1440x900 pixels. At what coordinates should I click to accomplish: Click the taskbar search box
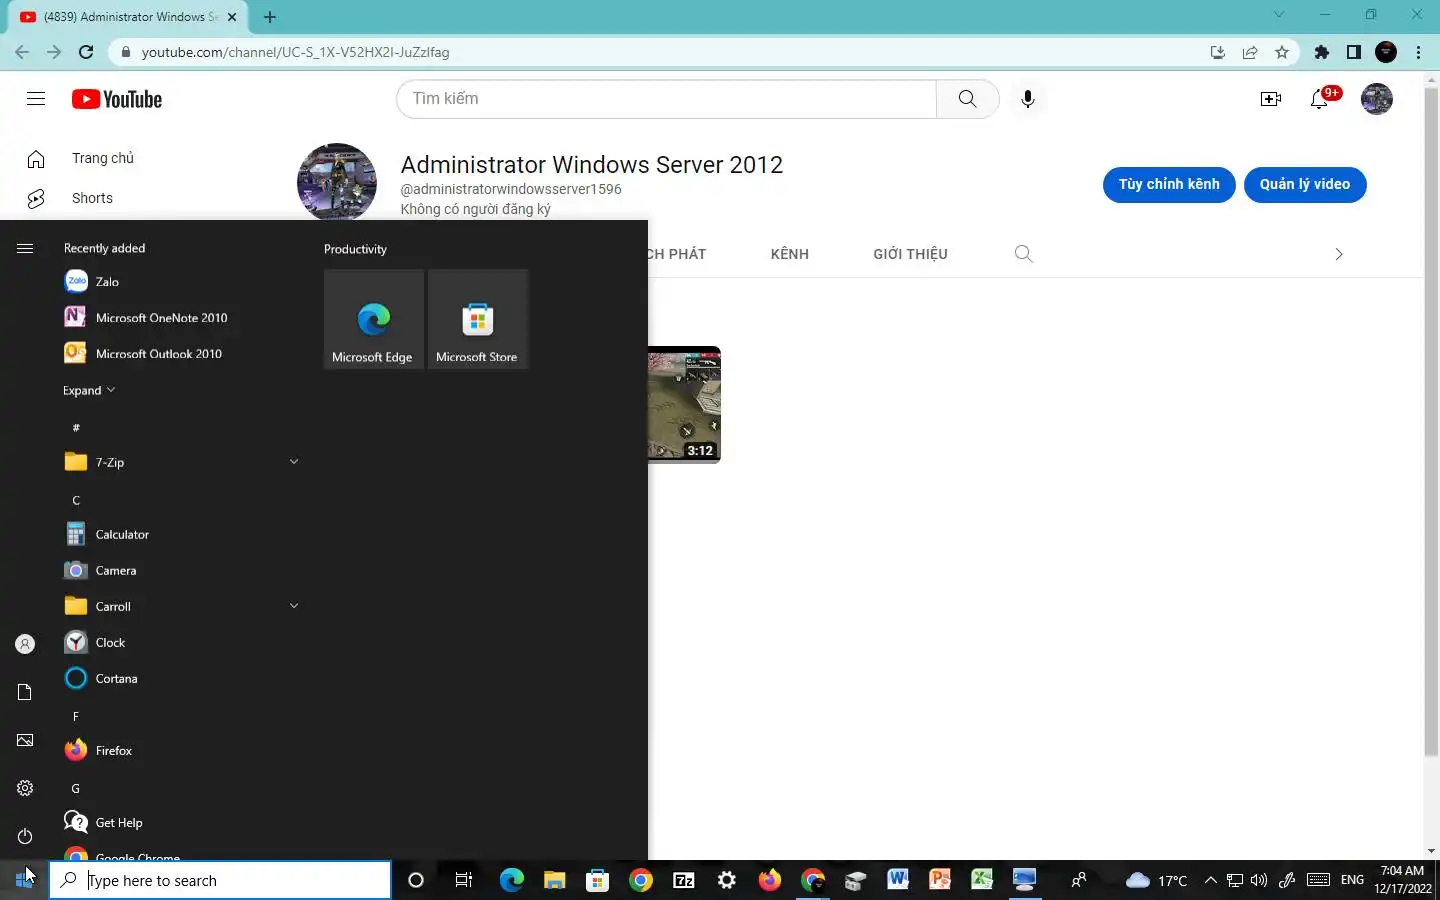tap(220, 880)
